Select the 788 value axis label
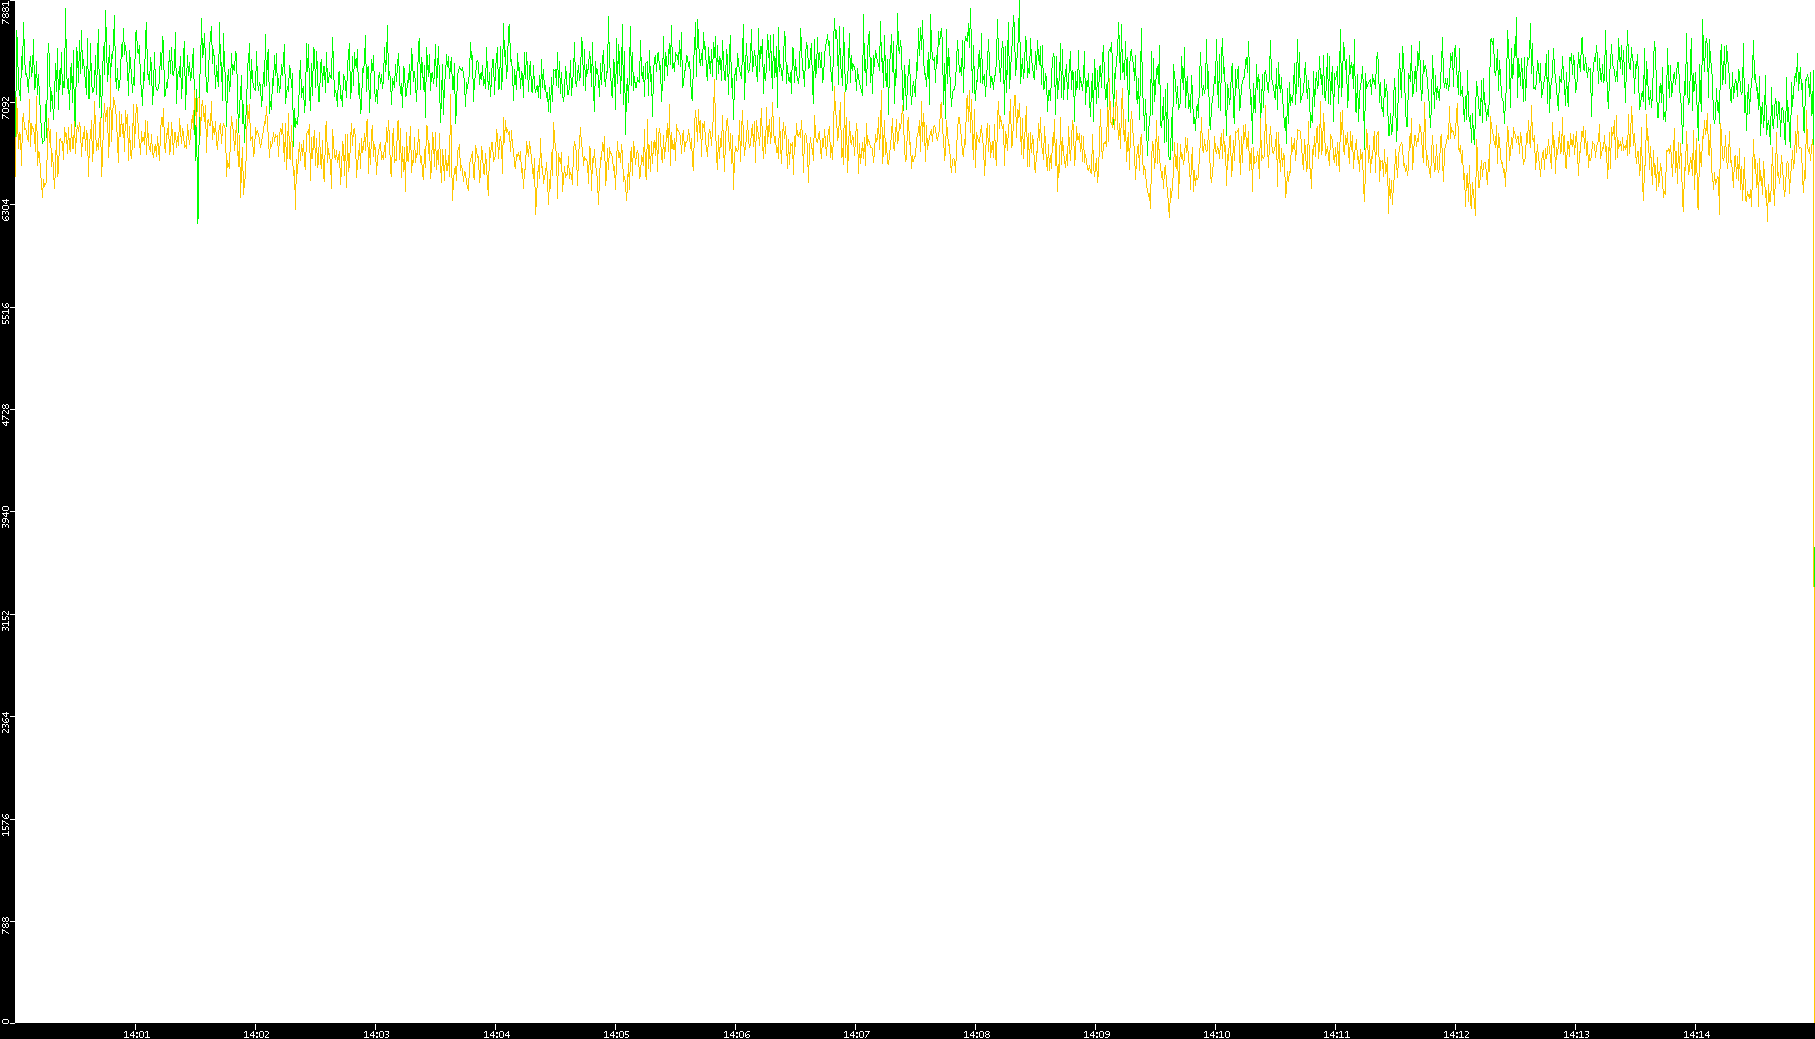 coord(6,926)
